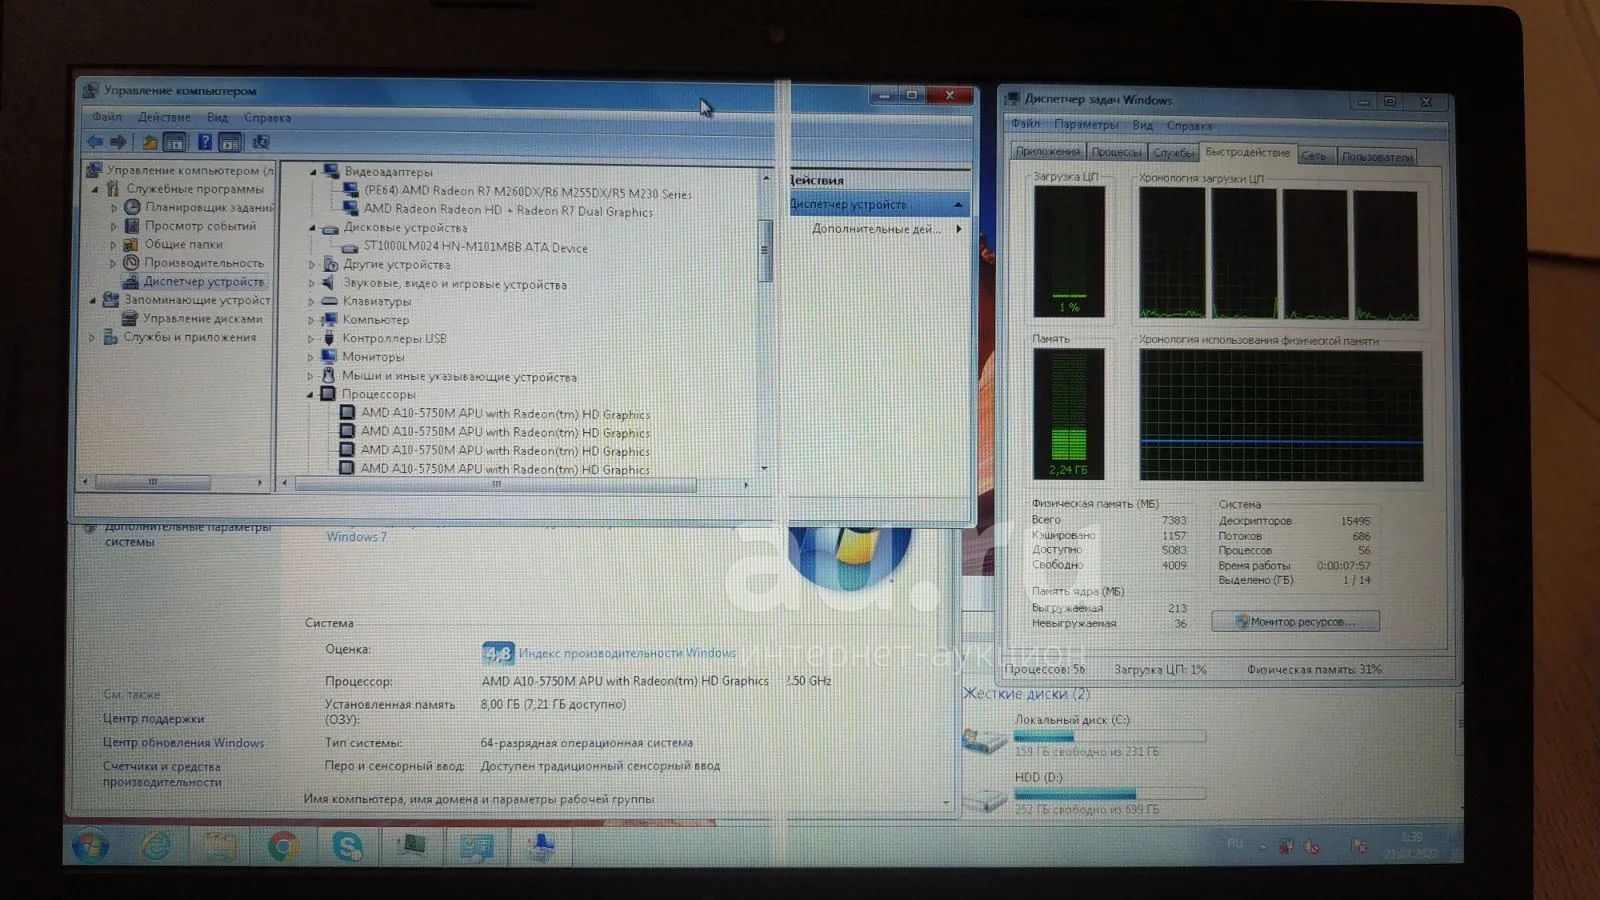Open the Центр обновления Windows link
Viewport: 1600px width, 900px height.
coord(183,743)
